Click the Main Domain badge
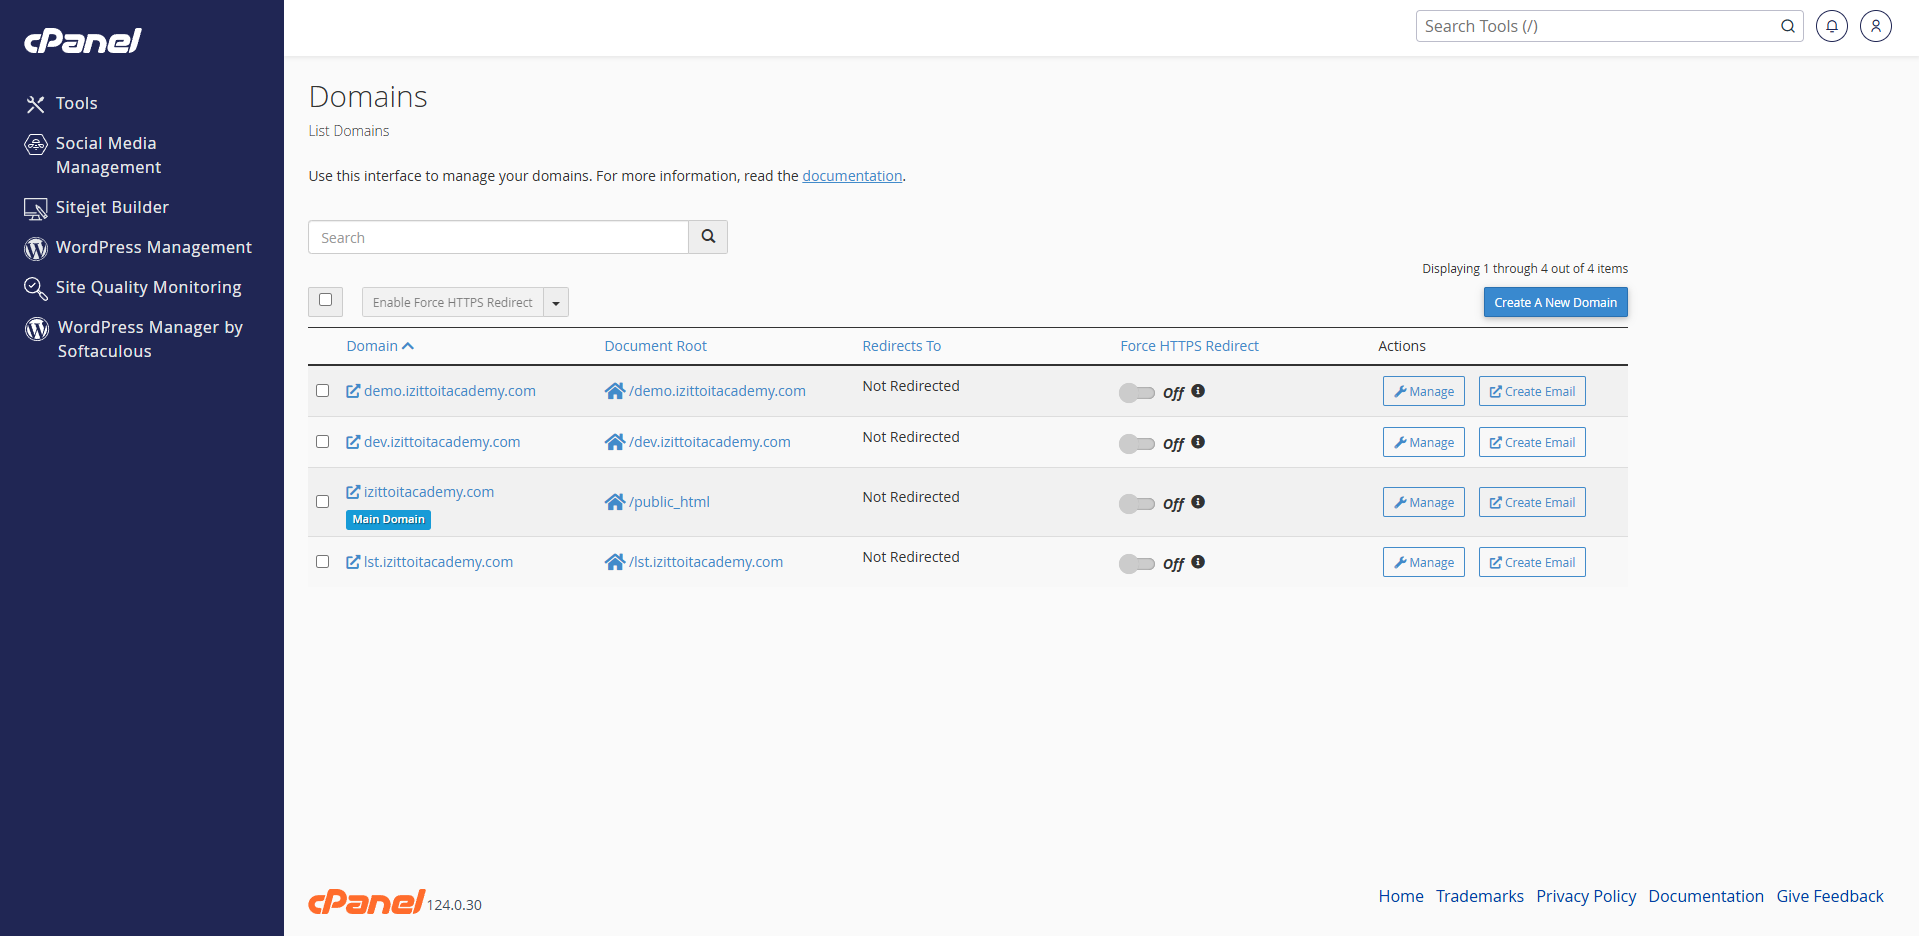Viewport: 1919px width, 936px height. click(x=388, y=520)
